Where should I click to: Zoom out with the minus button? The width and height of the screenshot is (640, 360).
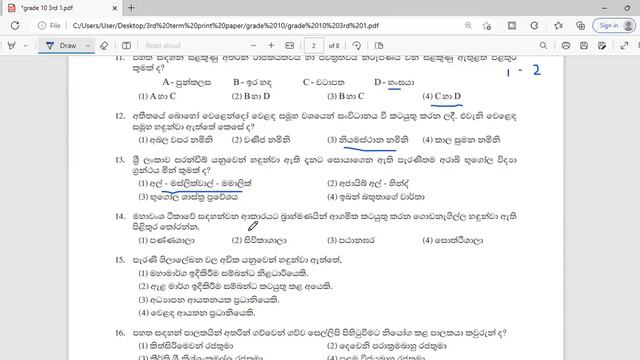pyautogui.click(x=253, y=46)
